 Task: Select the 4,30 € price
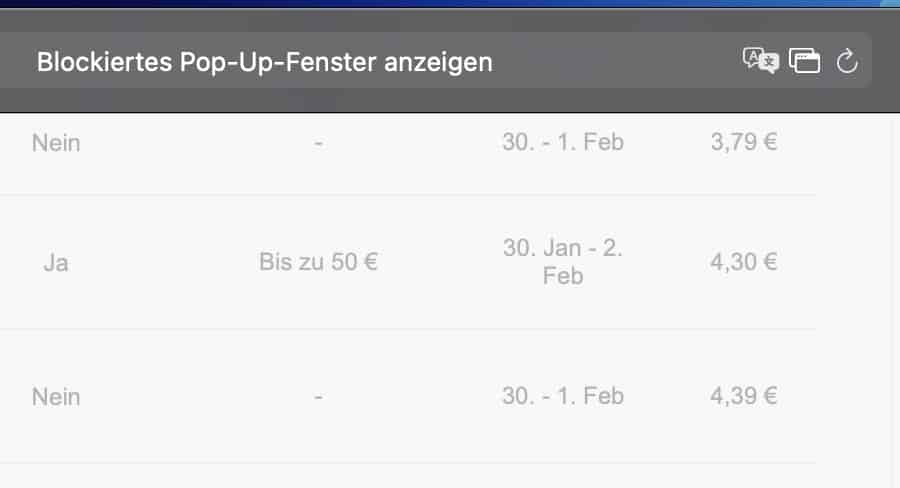tap(744, 263)
